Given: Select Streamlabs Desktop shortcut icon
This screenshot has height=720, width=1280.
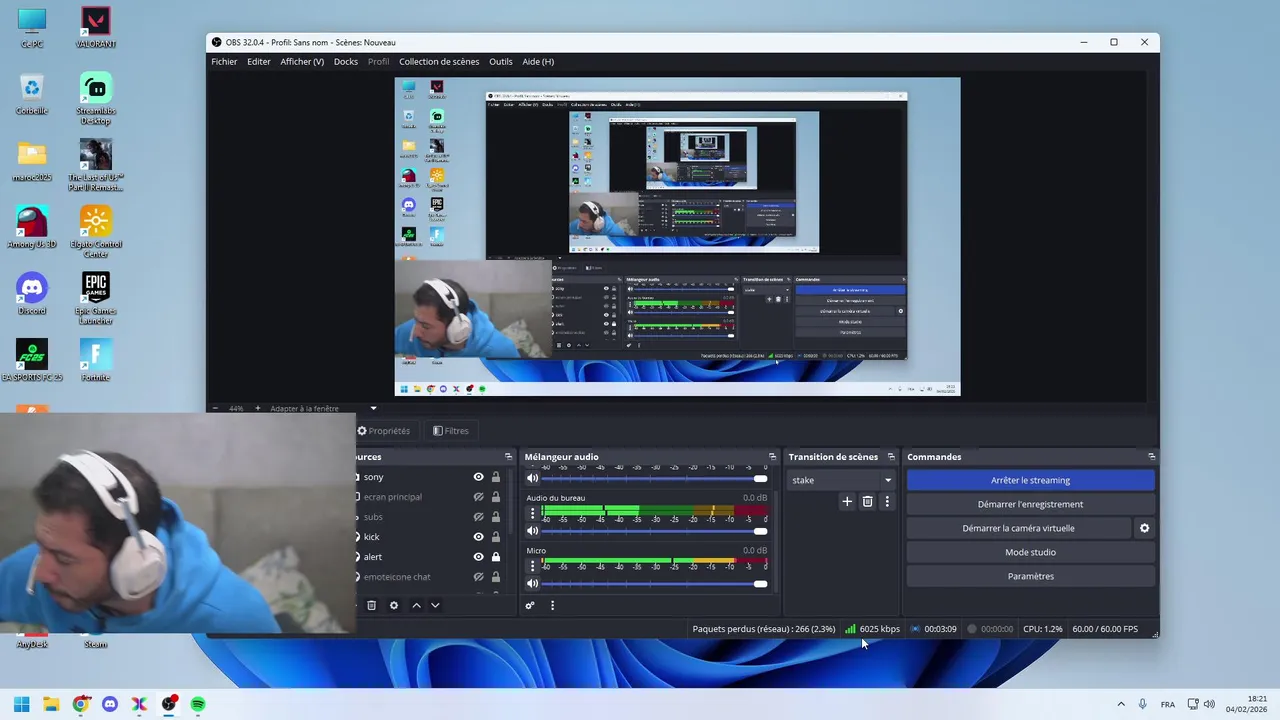Looking at the screenshot, I should click(96, 98).
